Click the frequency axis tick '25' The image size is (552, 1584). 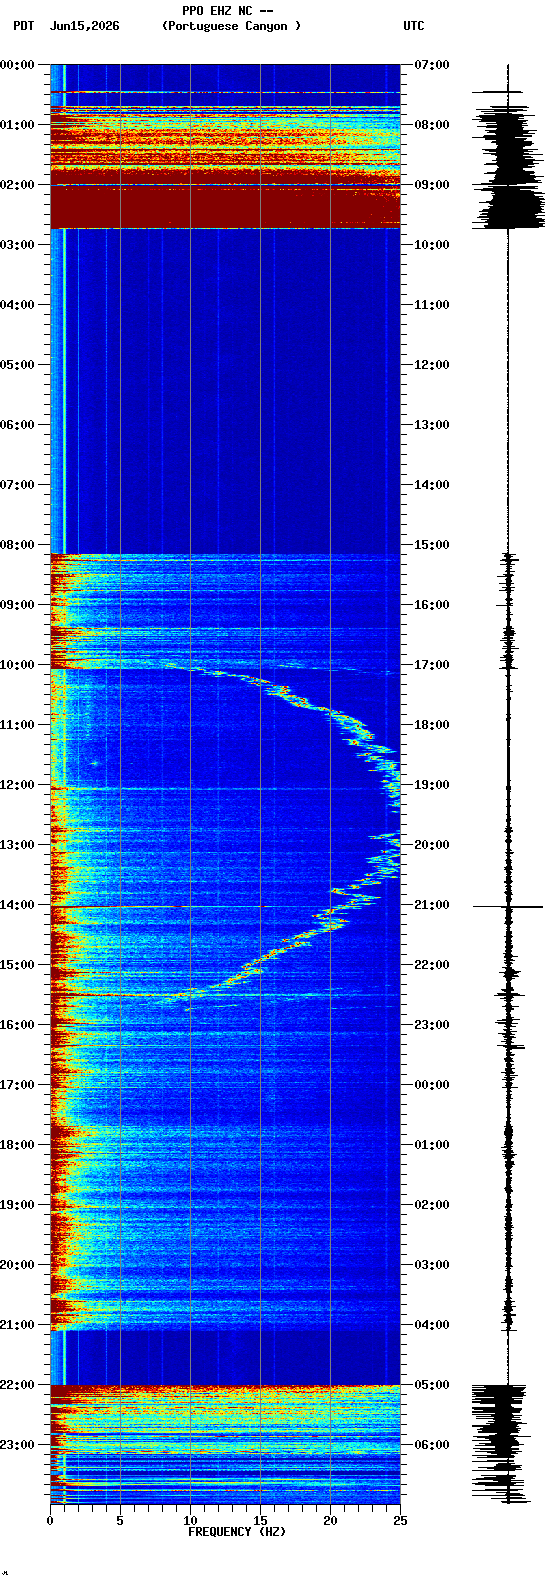(x=400, y=1521)
